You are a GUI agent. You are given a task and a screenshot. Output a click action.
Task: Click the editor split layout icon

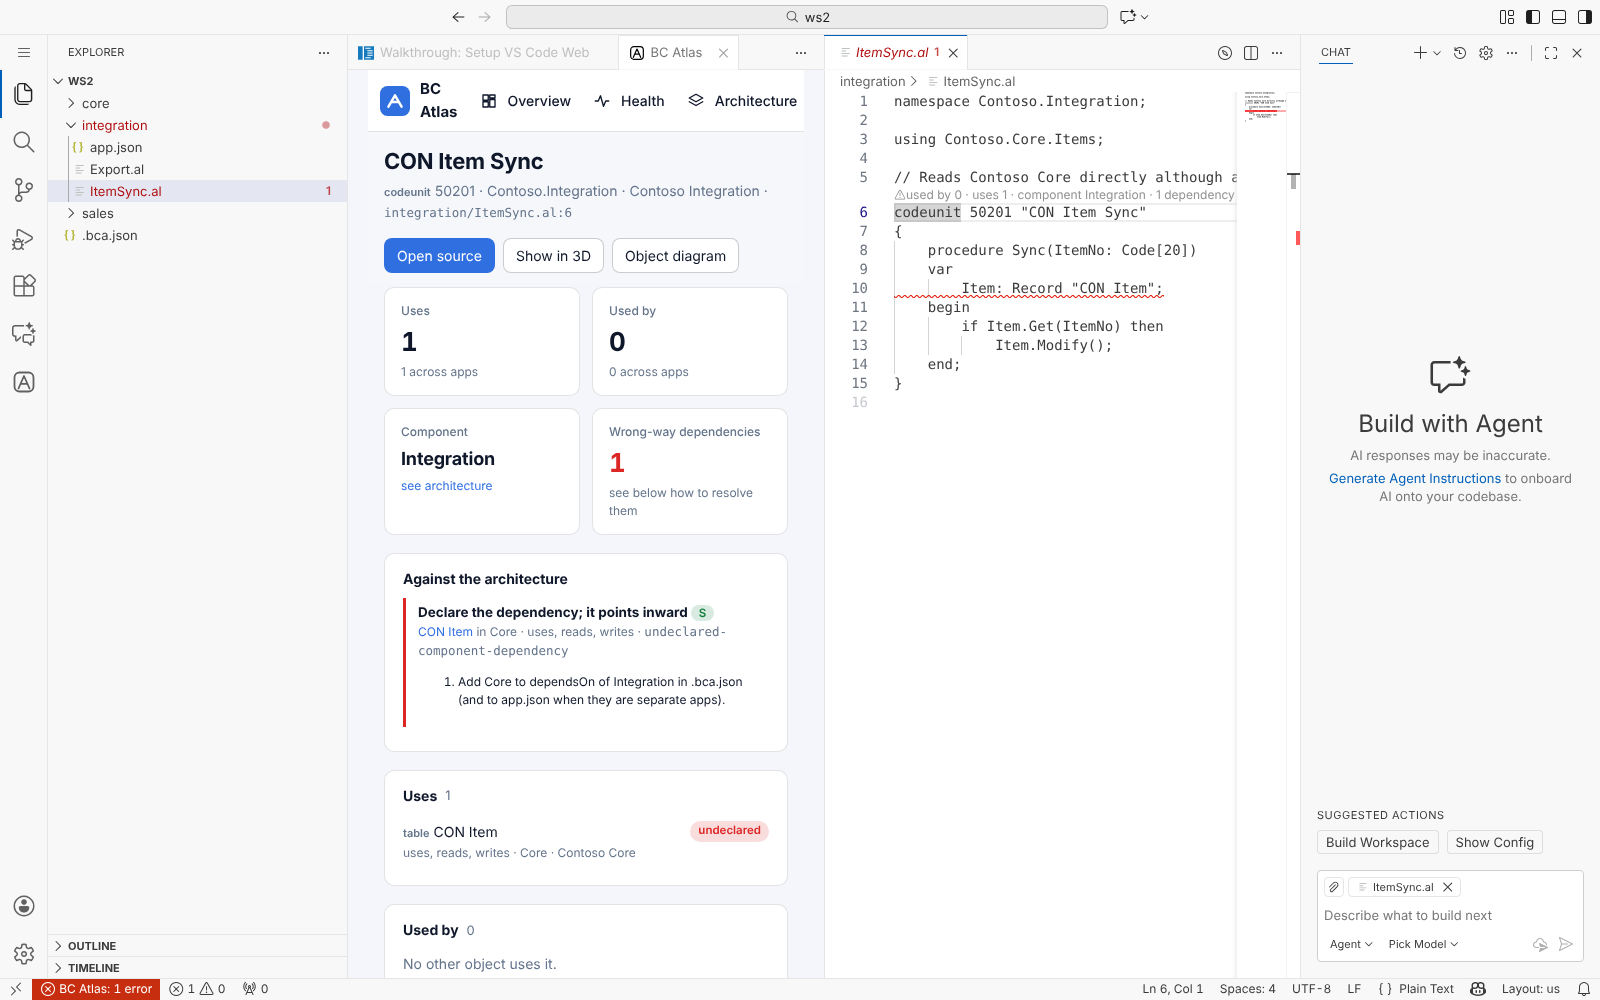[x=1251, y=53]
